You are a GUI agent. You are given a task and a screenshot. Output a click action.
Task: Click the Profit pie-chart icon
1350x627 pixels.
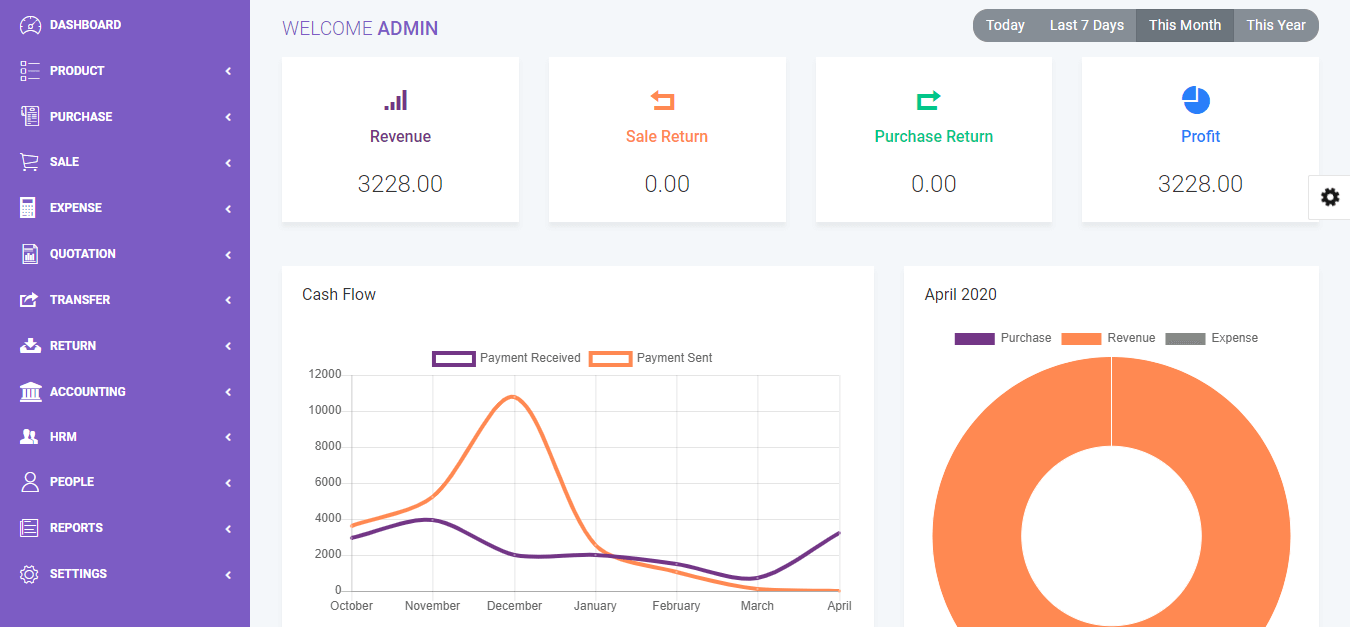(1196, 100)
